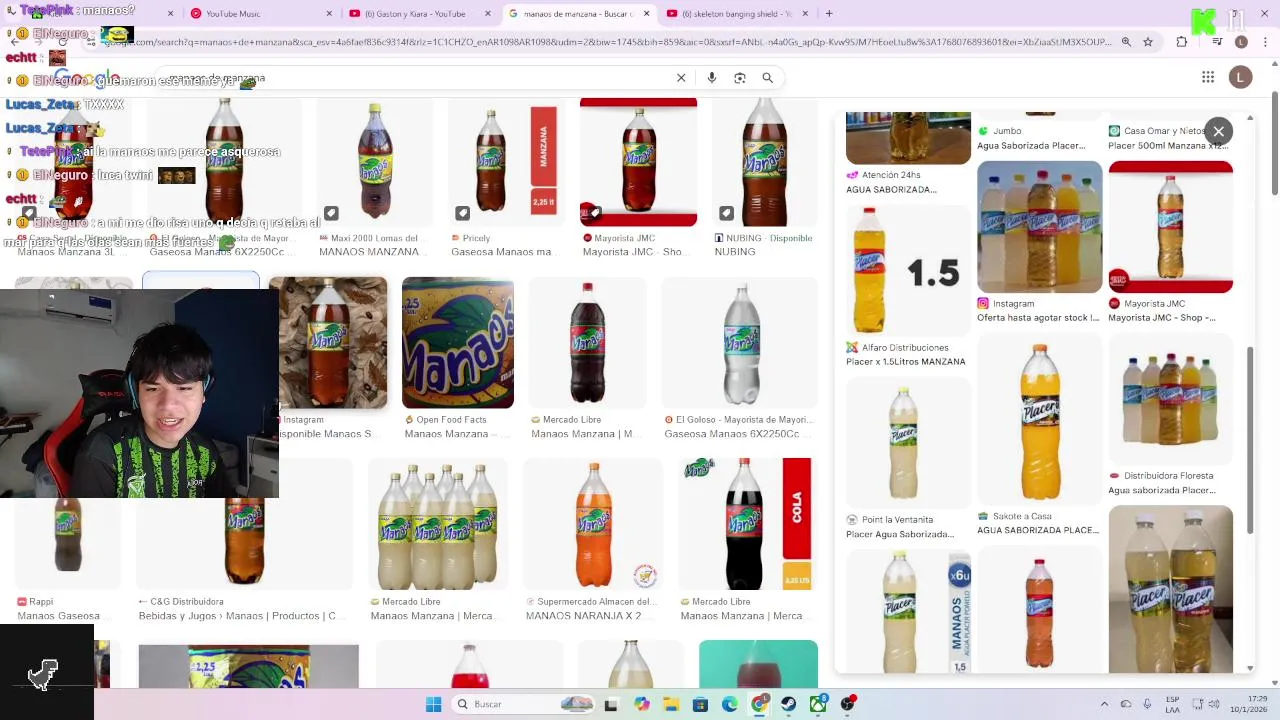Screen dimensions: 1280x720
Task: Open a new browser tab
Action: (829, 14)
